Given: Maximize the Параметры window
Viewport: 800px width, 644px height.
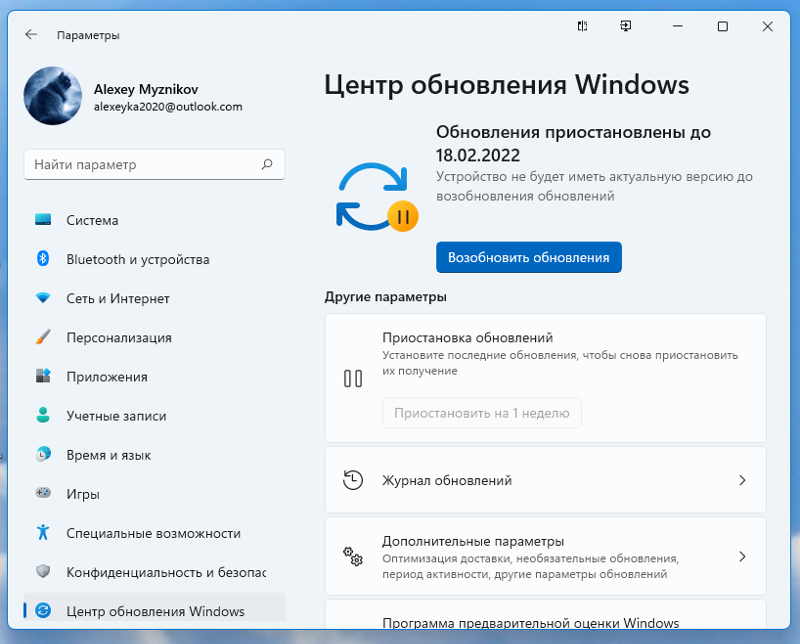Looking at the screenshot, I should point(722,26).
